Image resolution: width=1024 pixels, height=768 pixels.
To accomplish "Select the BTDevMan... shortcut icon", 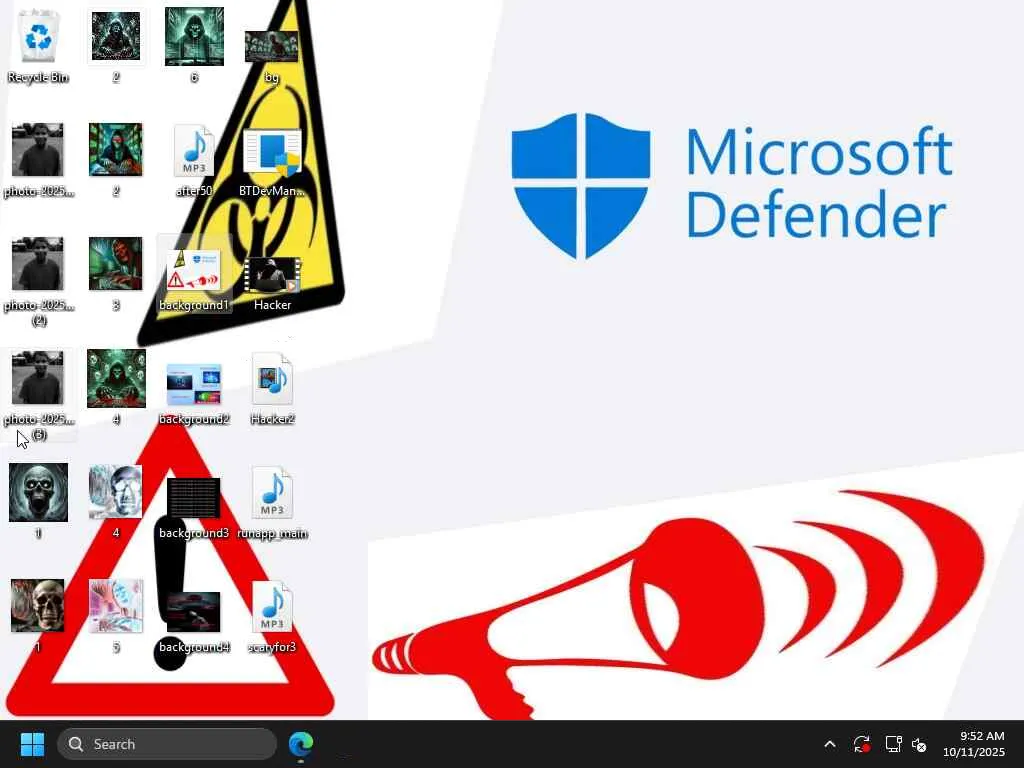I will (x=272, y=161).
